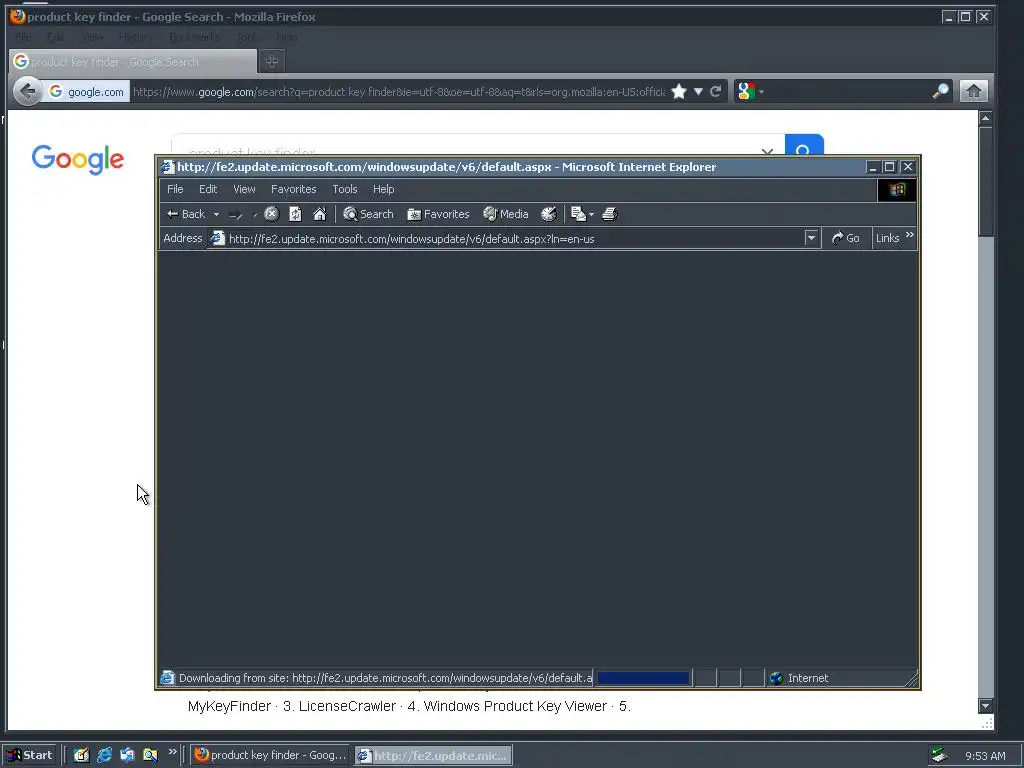Viewport: 1024px width, 768px height.
Task: Click the page icon in the IE address bar
Action: pos(217,238)
